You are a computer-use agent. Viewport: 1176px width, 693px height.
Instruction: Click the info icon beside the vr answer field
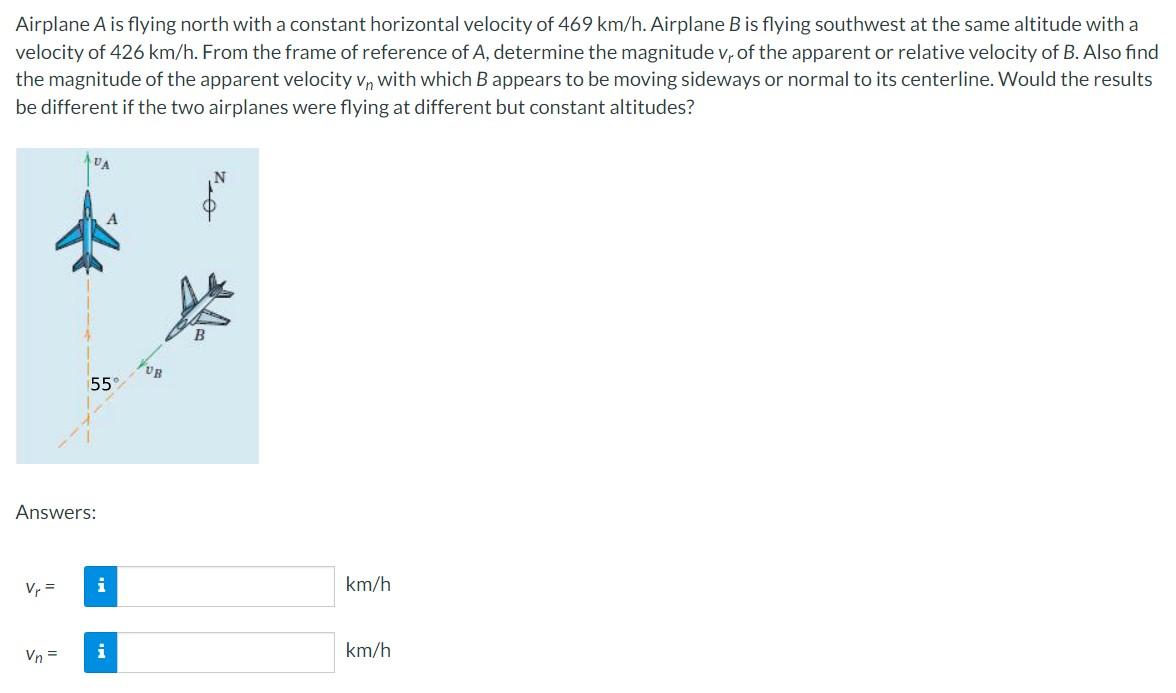pyautogui.click(x=100, y=585)
